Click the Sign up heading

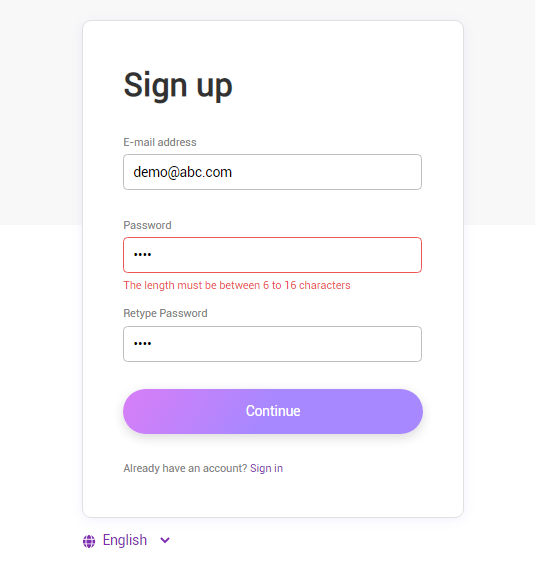pos(178,86)
